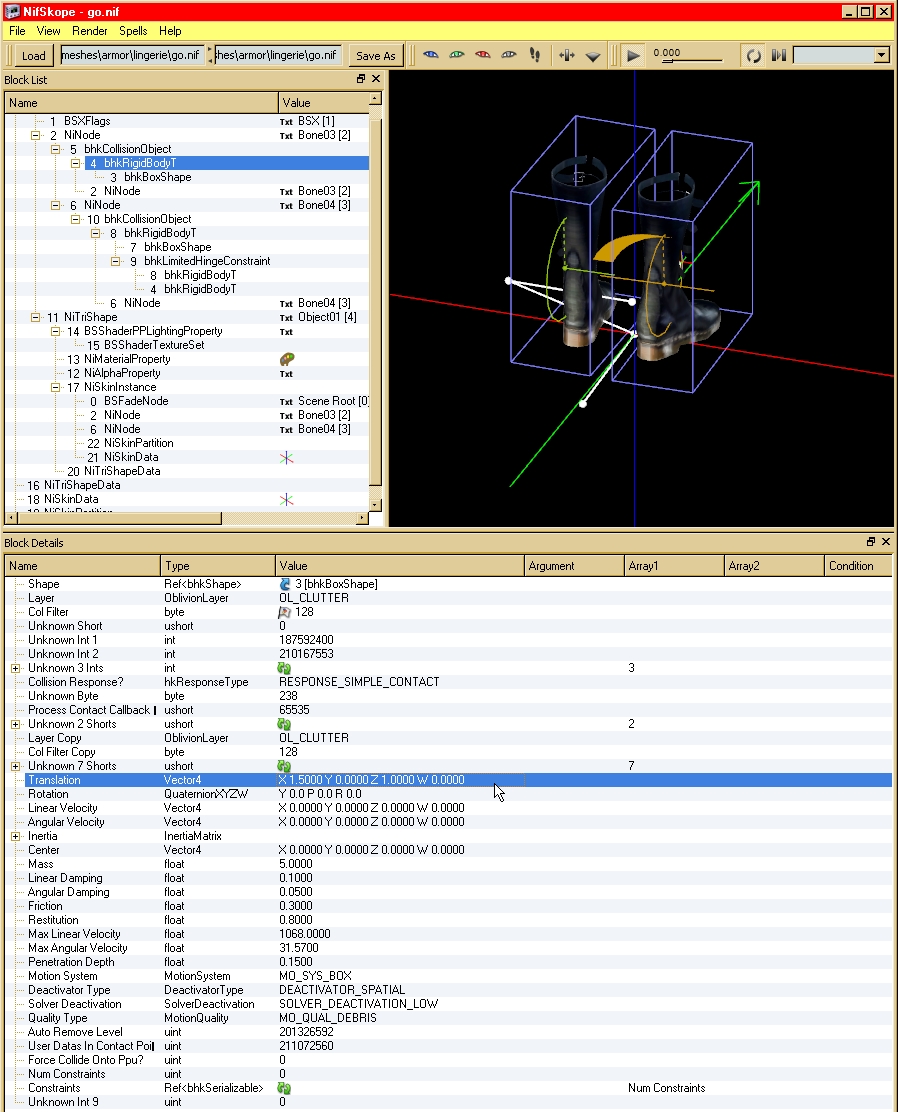This screenshot has height=1112, width=898.
Task: Select 22 NiSkinPartition tree item
Action: coord(130,443)
